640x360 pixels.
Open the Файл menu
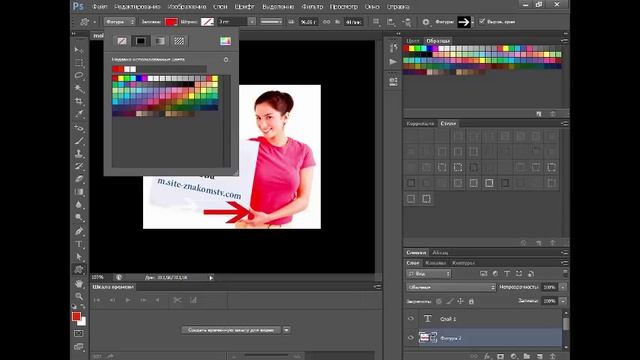pyautogui.click(x=100, y=7)
